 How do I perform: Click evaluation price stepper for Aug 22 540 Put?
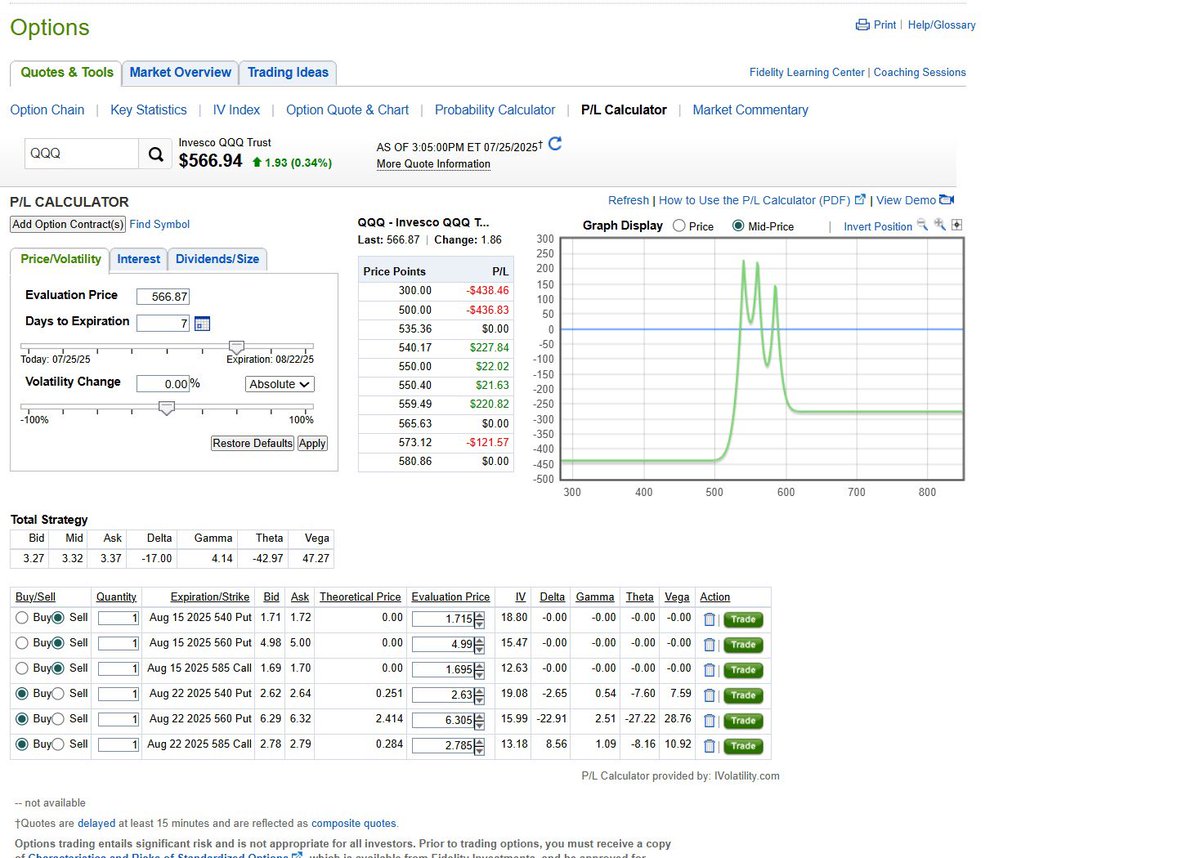point(480,695)
